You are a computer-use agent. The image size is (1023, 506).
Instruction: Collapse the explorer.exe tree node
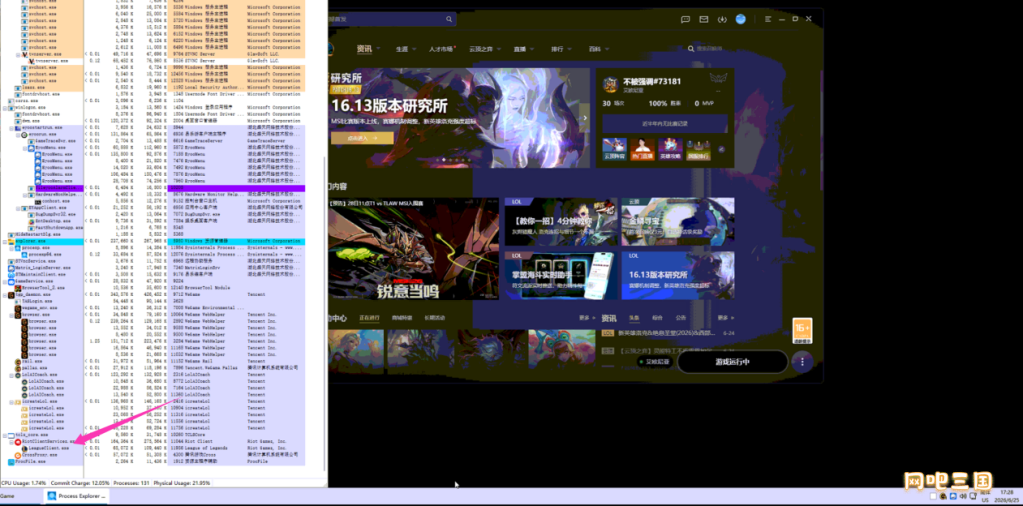point(5,241)
